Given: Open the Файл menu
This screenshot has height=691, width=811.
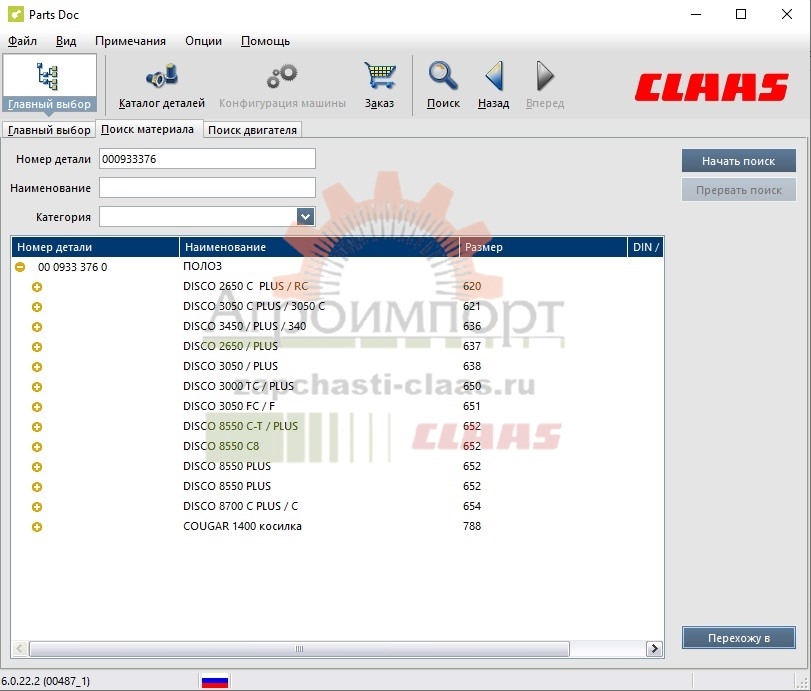Looking at the screenshot, I should [x=22, y=41].
